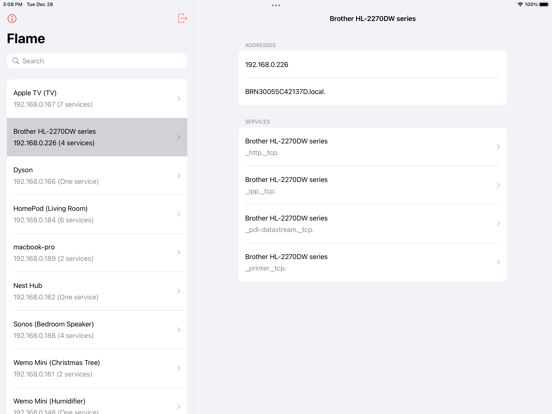Open the _http._tcp. service entry
This screenshot has width=552, height=414.
point(372,147)
